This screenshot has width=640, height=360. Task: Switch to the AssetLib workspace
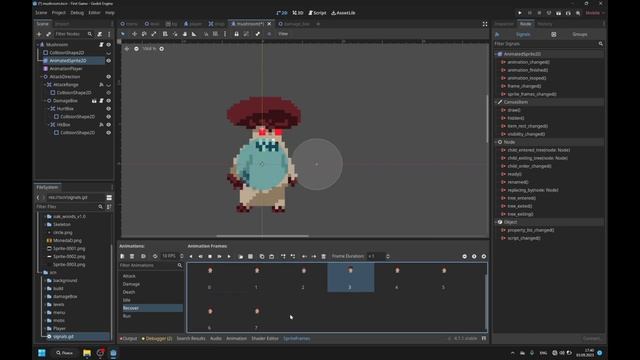pos(343,13)
